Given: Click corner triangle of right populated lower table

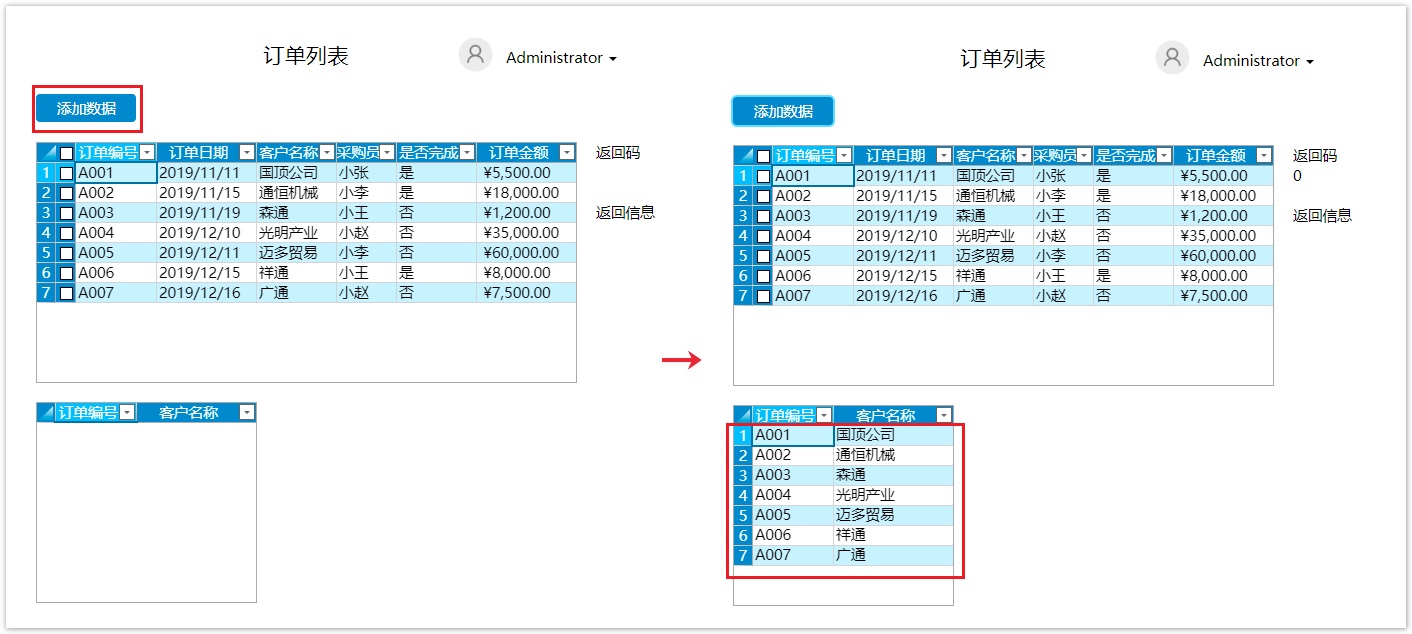Looking at the screenshot, I should point(743,416).
